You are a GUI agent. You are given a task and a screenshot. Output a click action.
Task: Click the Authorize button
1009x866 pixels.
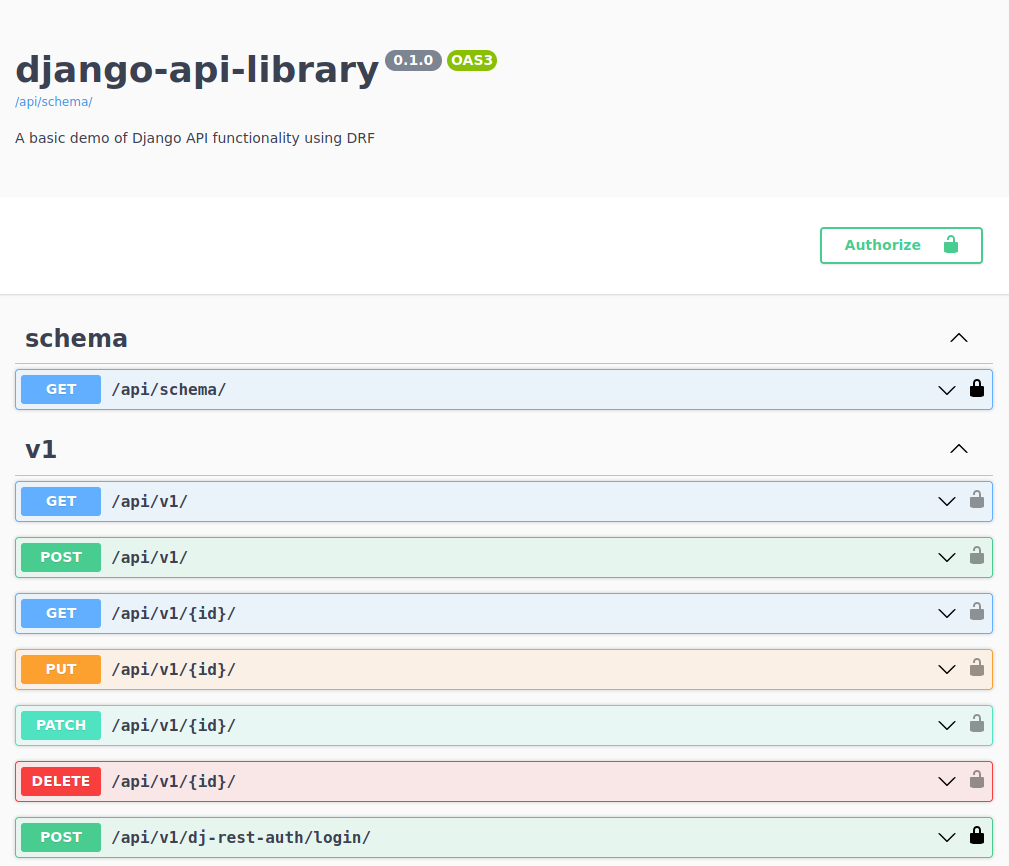[901, 245]
